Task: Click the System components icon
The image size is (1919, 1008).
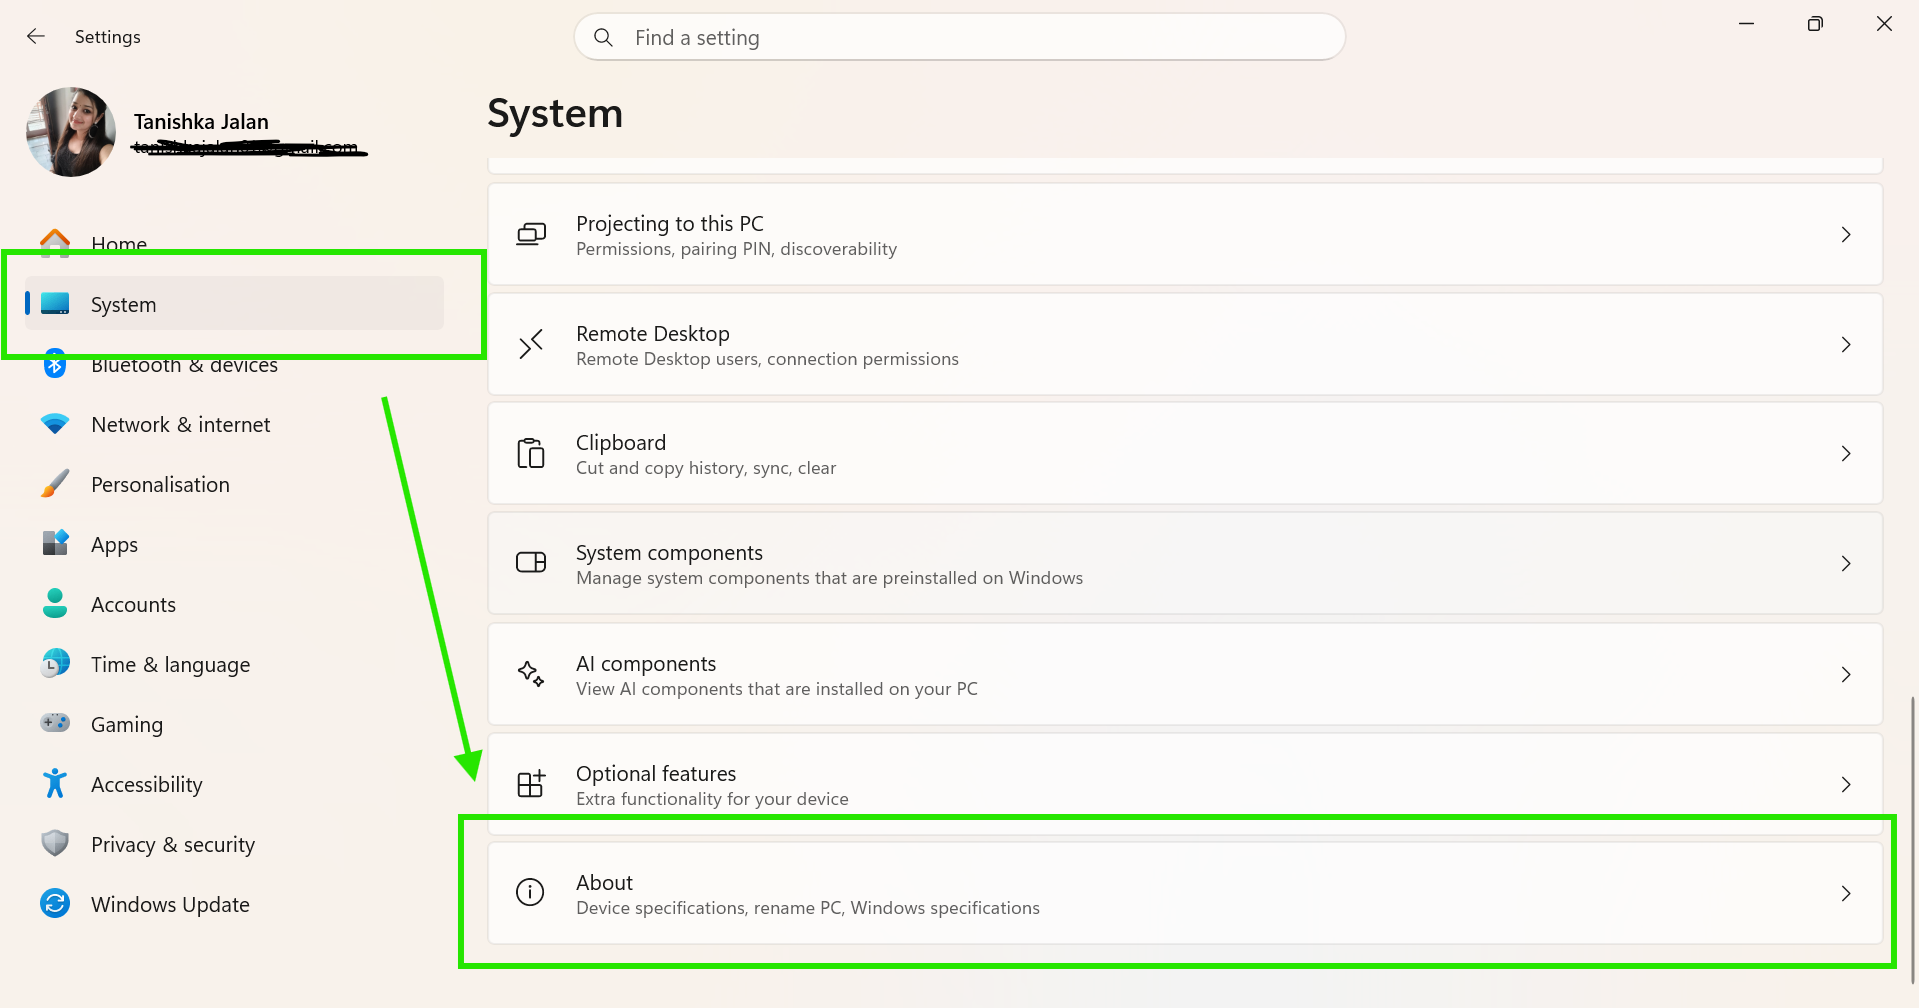Action: coord(531,562)
